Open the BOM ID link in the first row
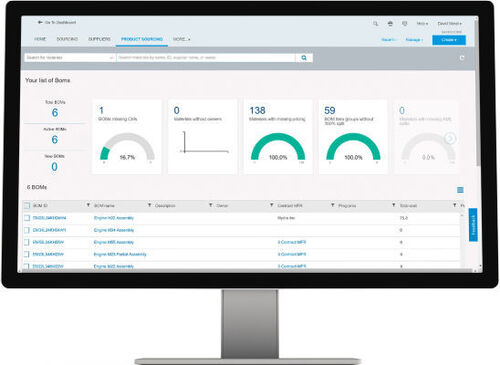Viewport: 500px width, 365px height. point(49,218)
